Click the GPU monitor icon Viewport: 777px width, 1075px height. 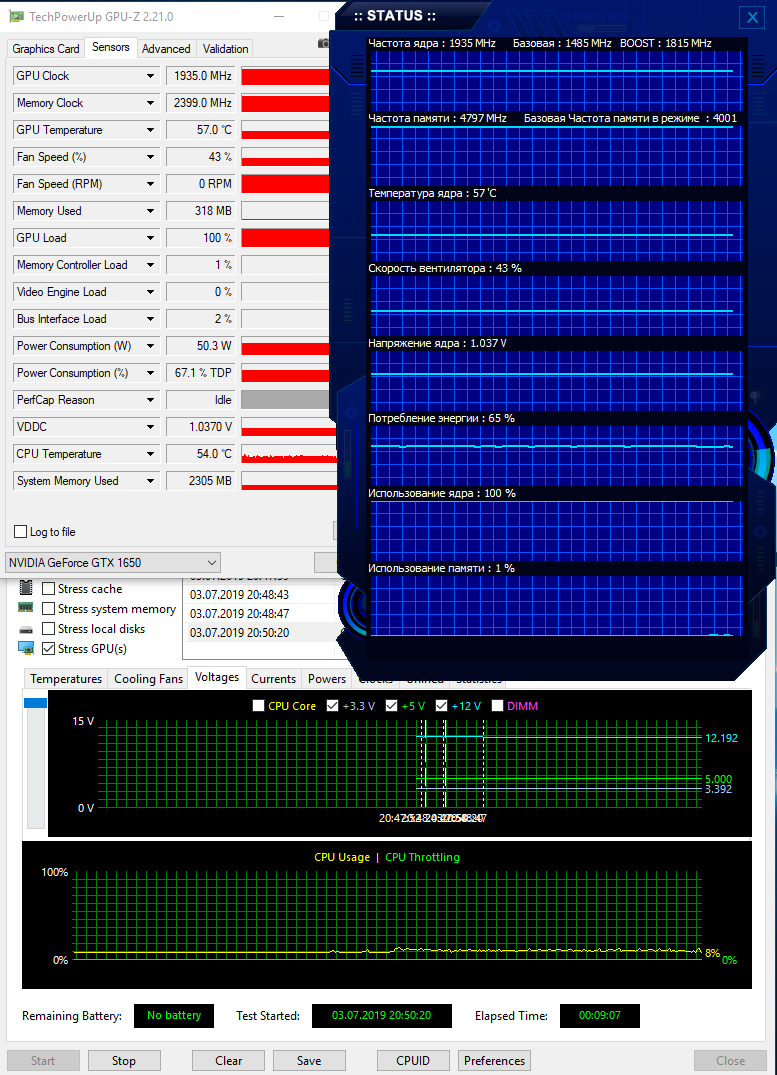26,649
